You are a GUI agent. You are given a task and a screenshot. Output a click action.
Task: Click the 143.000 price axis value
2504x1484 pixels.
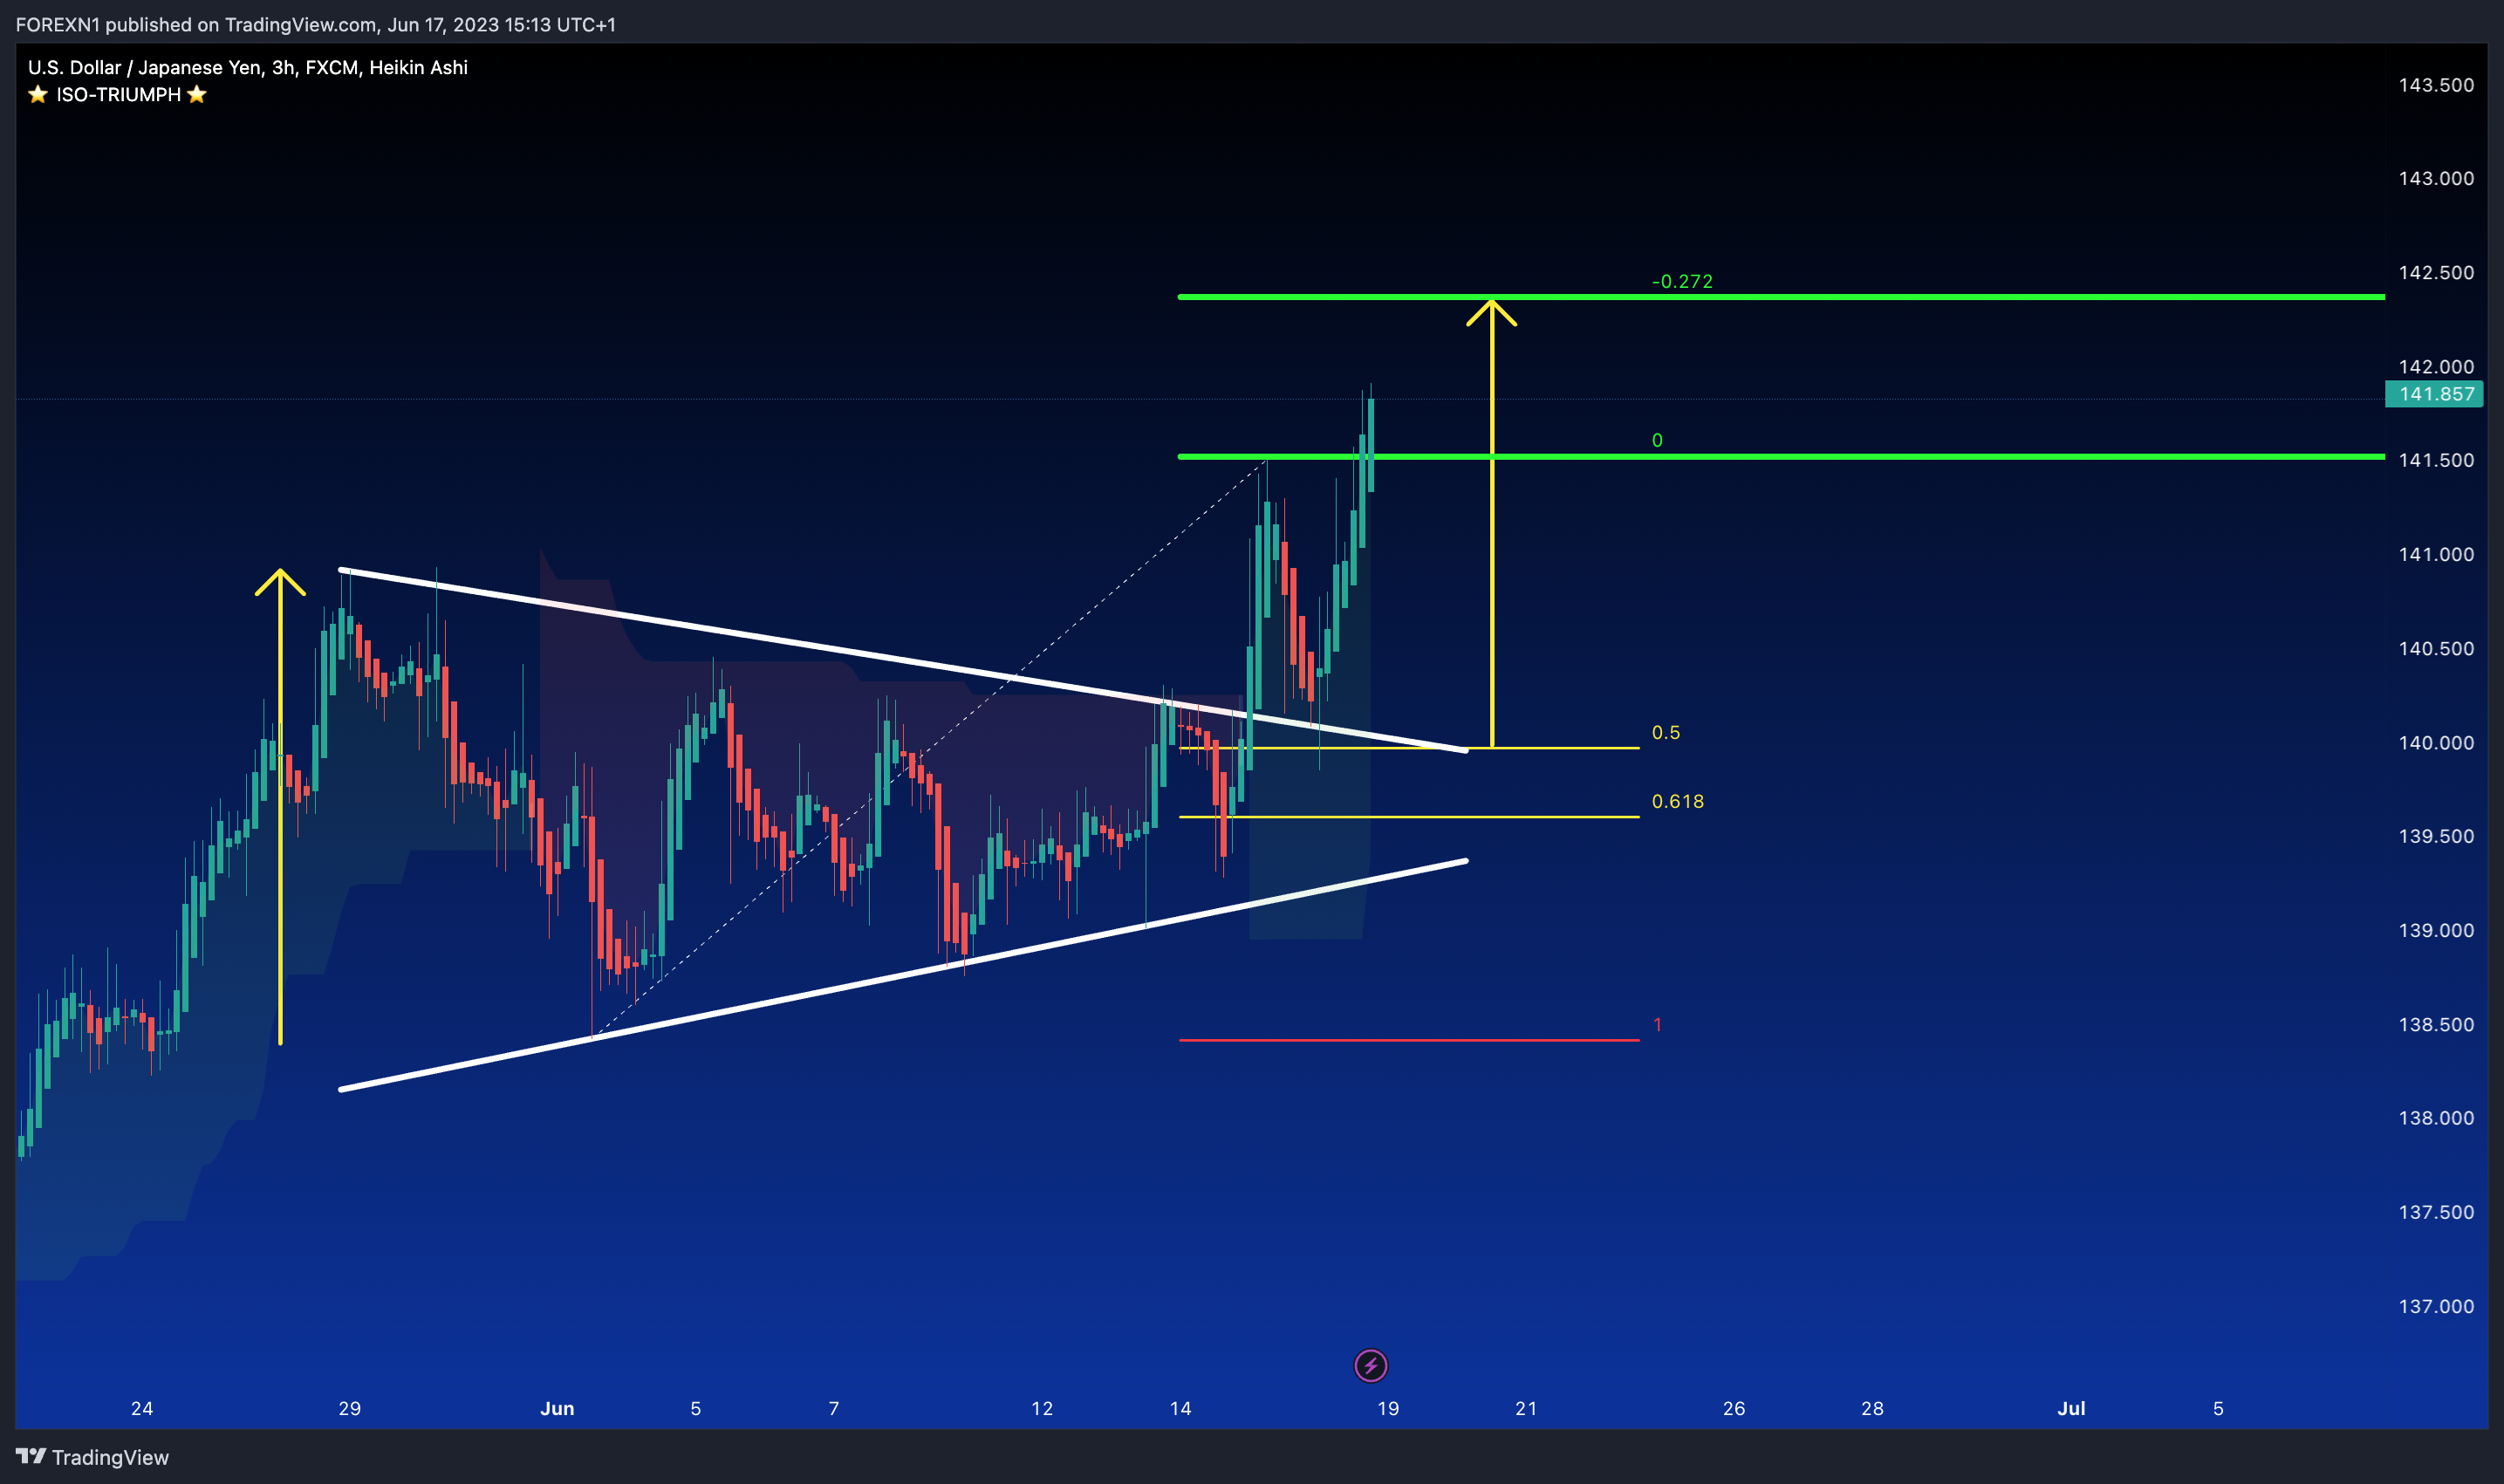point(2436,178)
